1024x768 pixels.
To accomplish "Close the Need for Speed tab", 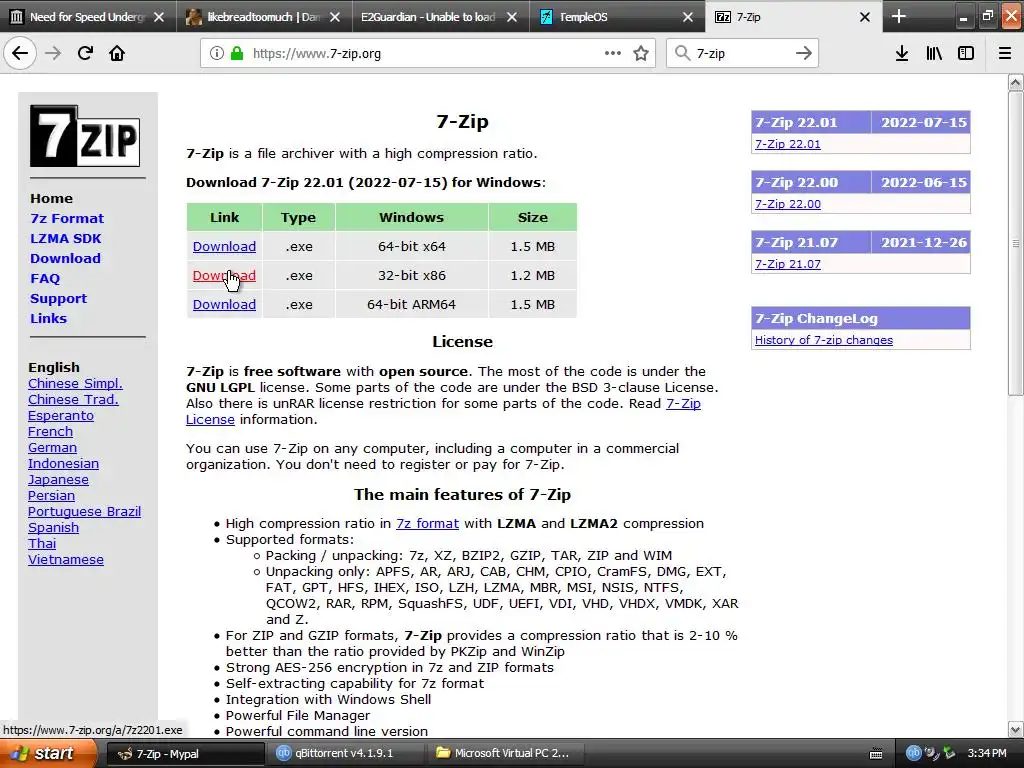I will (x=159, y=17).
